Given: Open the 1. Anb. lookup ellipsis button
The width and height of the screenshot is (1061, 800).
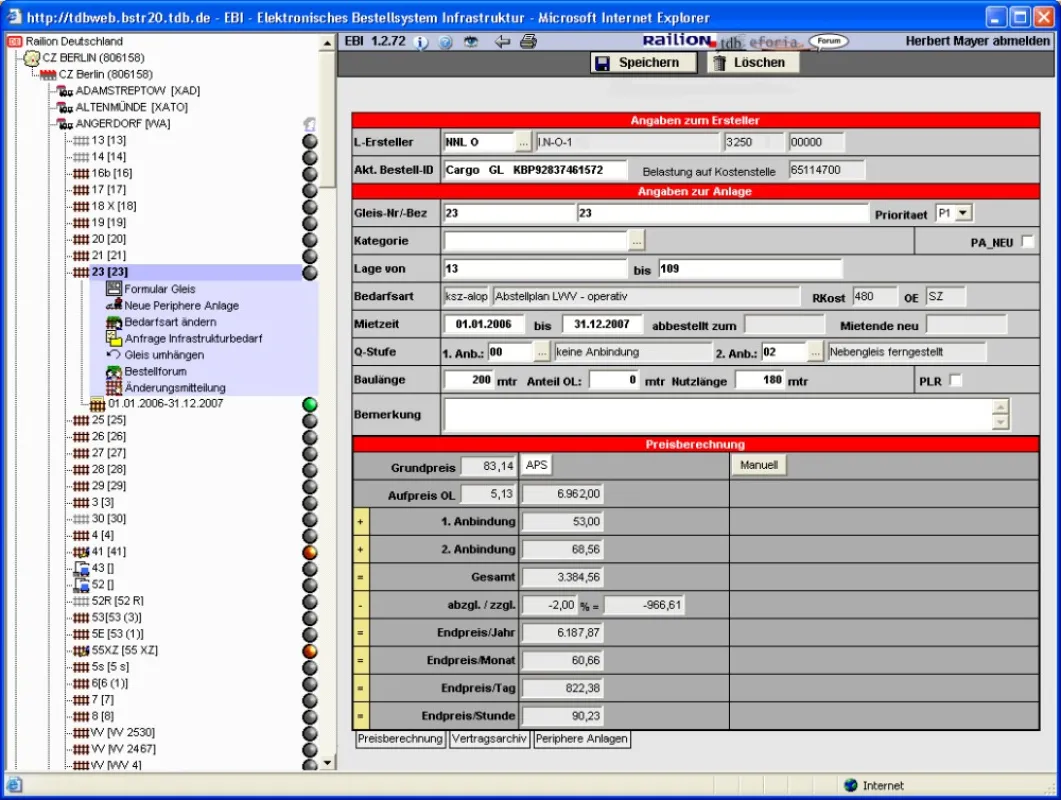Looking at the screenshot, I should point(541,352).
